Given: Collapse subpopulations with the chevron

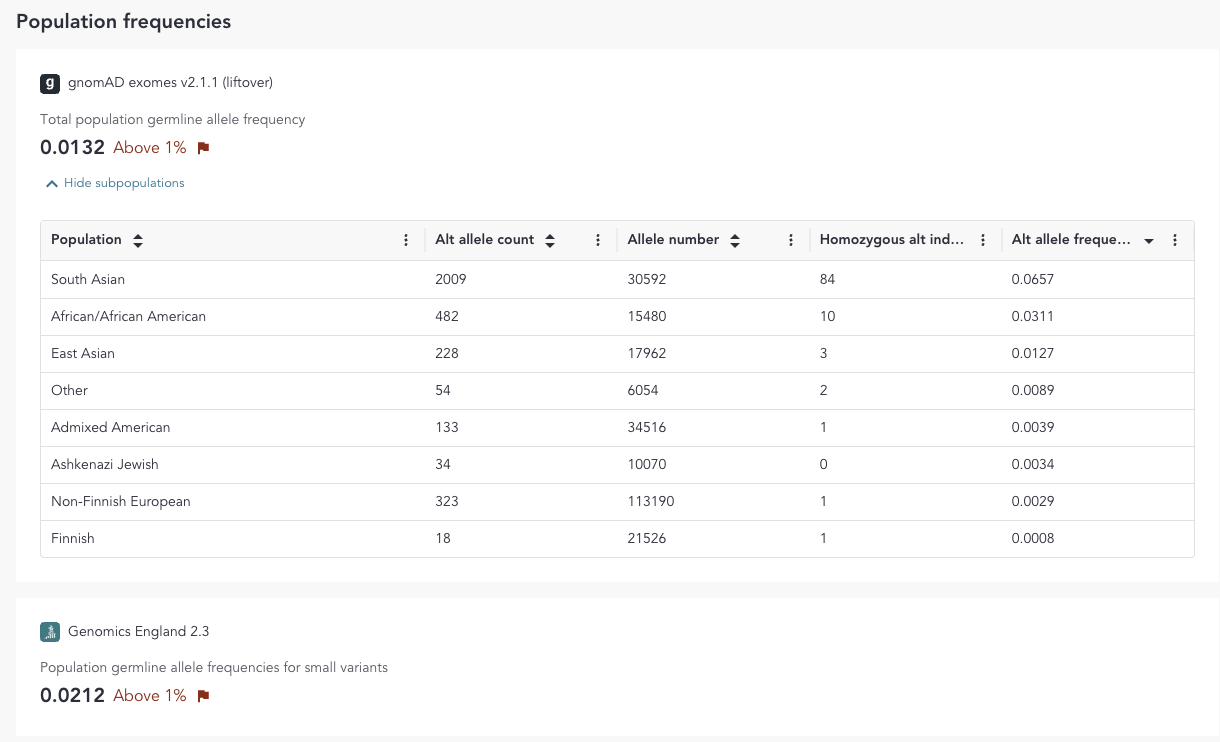Looking at the screenshot, I should (x=52, y=184).
